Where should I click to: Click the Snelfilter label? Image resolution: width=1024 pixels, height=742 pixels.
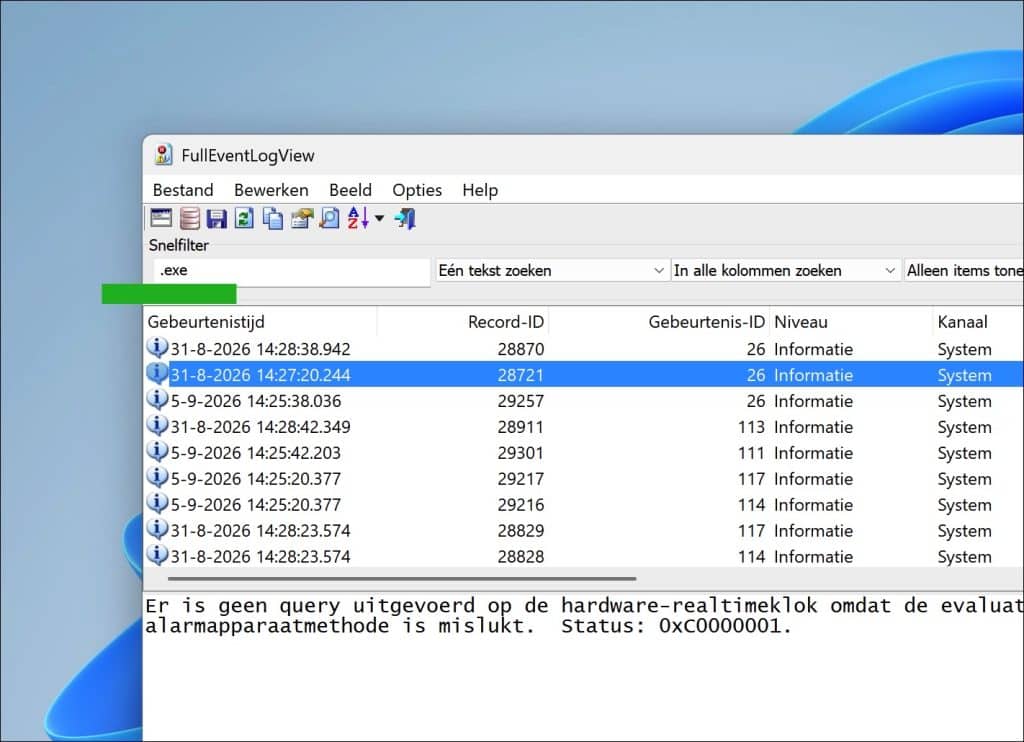(x=178, y=246)
